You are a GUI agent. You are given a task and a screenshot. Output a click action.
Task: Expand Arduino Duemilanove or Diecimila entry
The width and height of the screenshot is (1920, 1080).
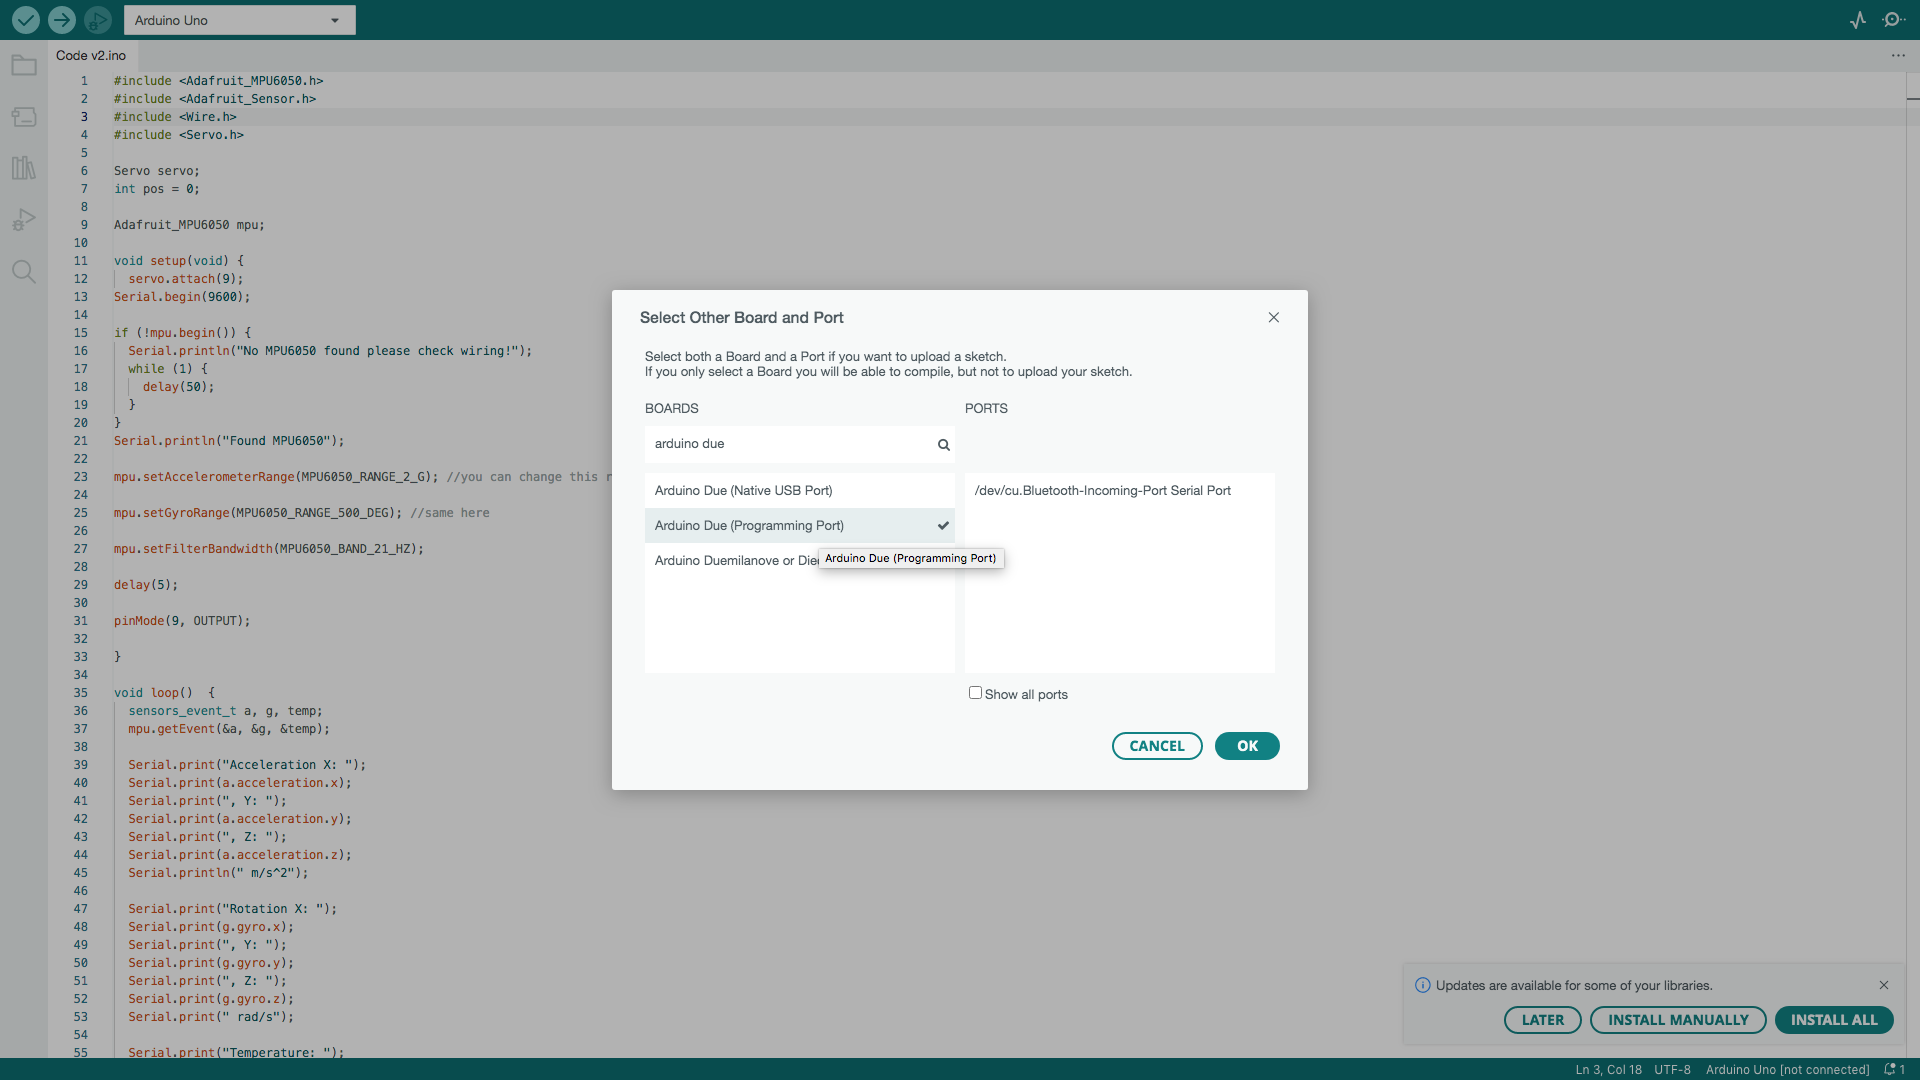[x=732, y=560]
